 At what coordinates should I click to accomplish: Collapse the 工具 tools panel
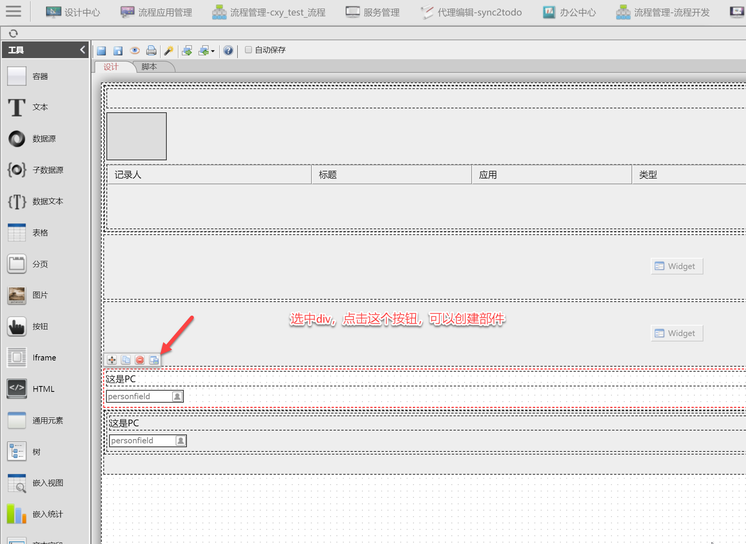click(82, 49)
